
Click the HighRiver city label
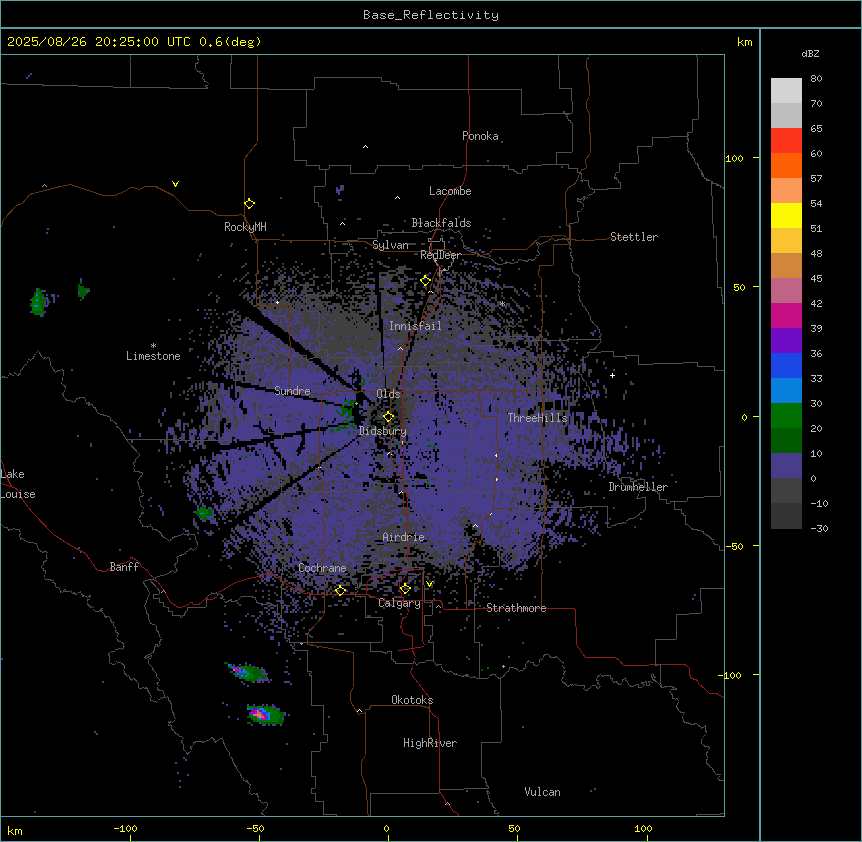coord(430,743)
